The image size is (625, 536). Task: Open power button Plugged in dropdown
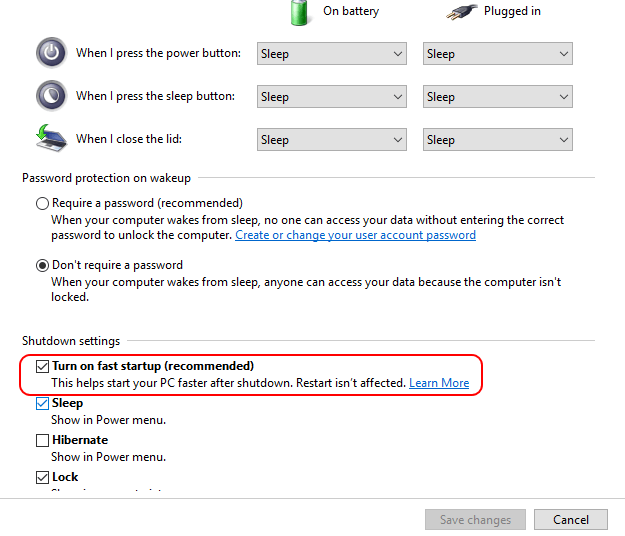tap(497, 54)
